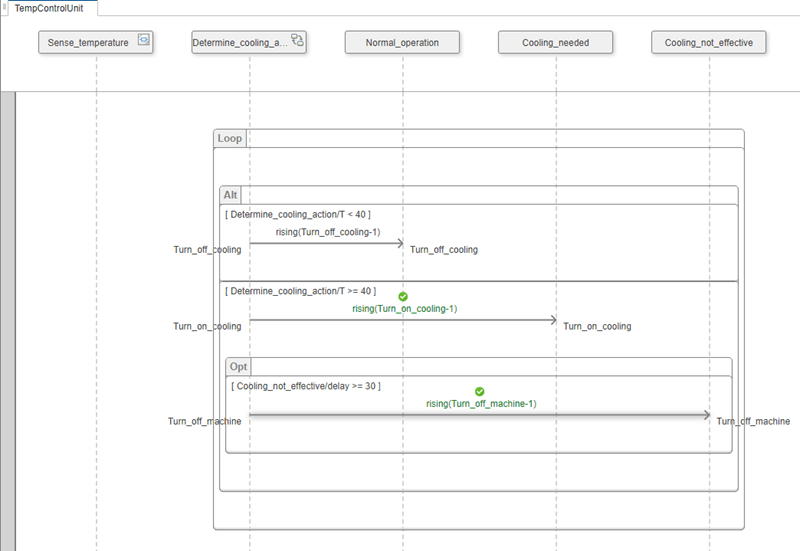Click the Turn_off_cooling label at Normal_operation lifeline

point(444,250)
